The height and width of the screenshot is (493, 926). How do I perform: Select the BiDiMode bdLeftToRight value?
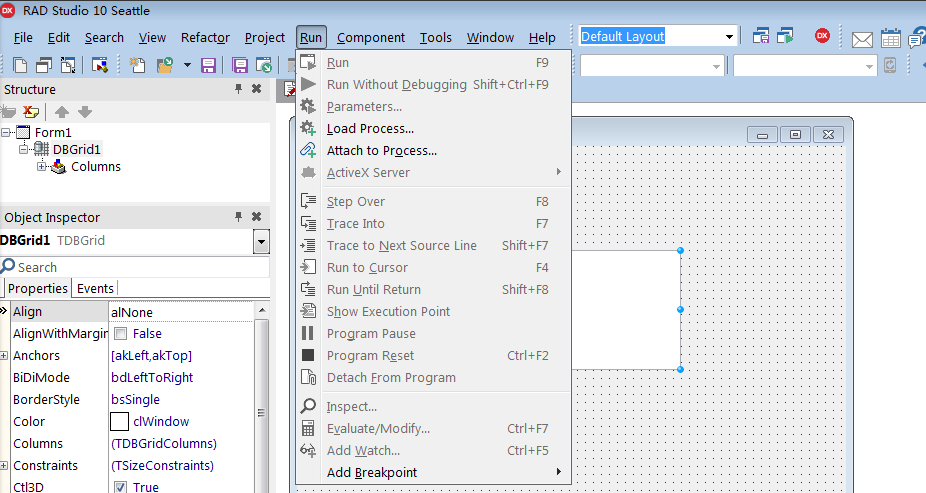click(152, 378)
